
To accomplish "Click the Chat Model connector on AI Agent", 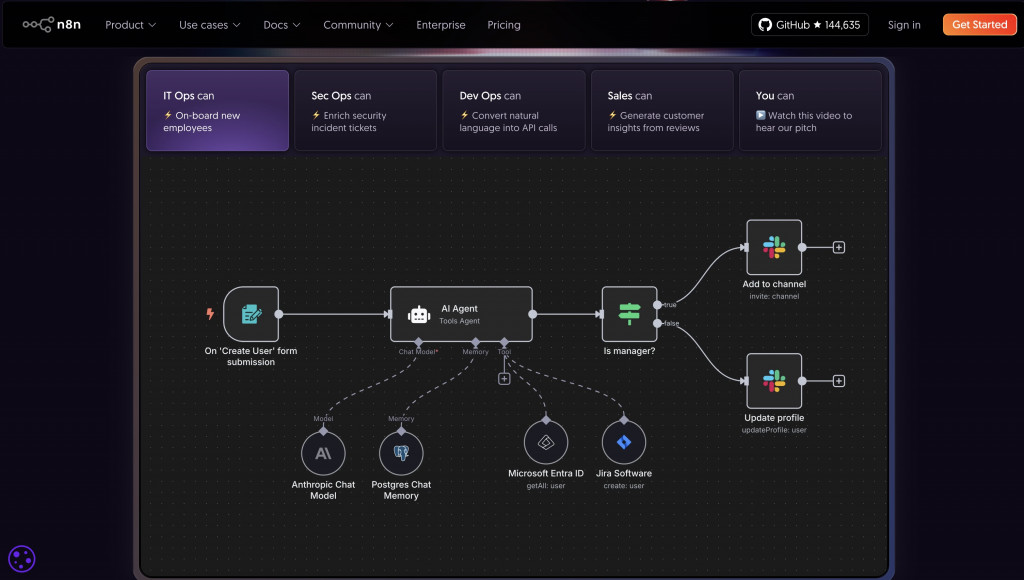I will point(419,342).
